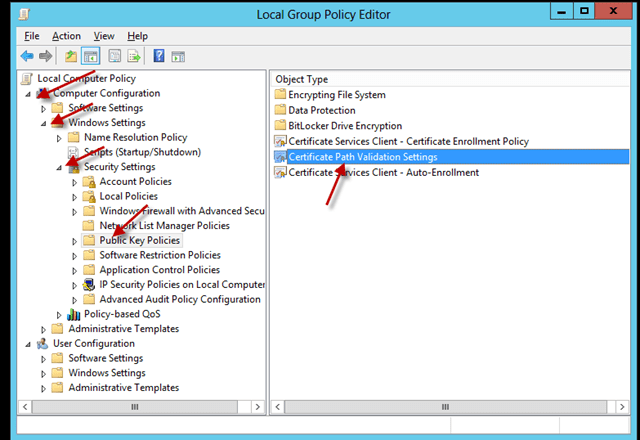
Task: Expand the Application Control Policies node
Action: click(74, 271)
